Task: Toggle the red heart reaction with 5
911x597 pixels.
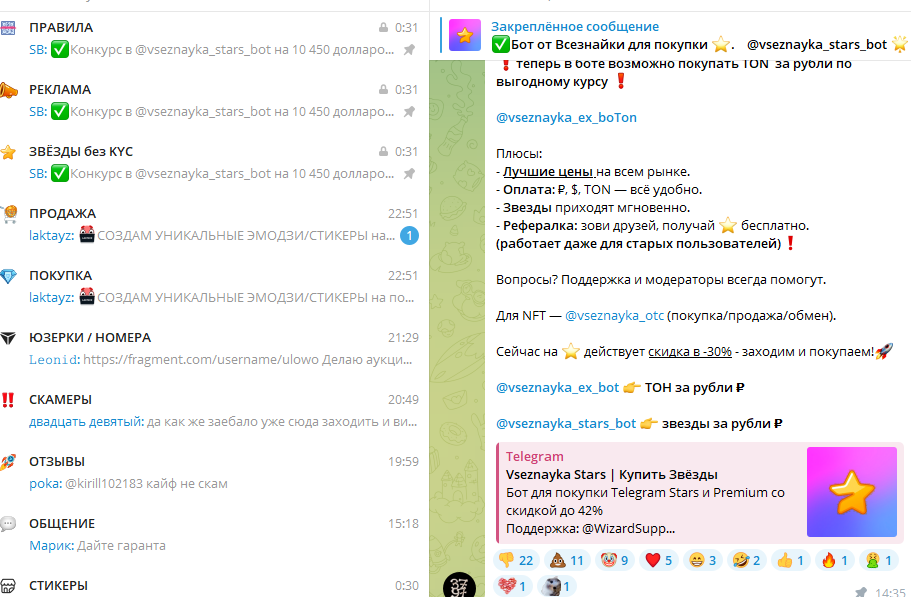Action: click(659, 560)
